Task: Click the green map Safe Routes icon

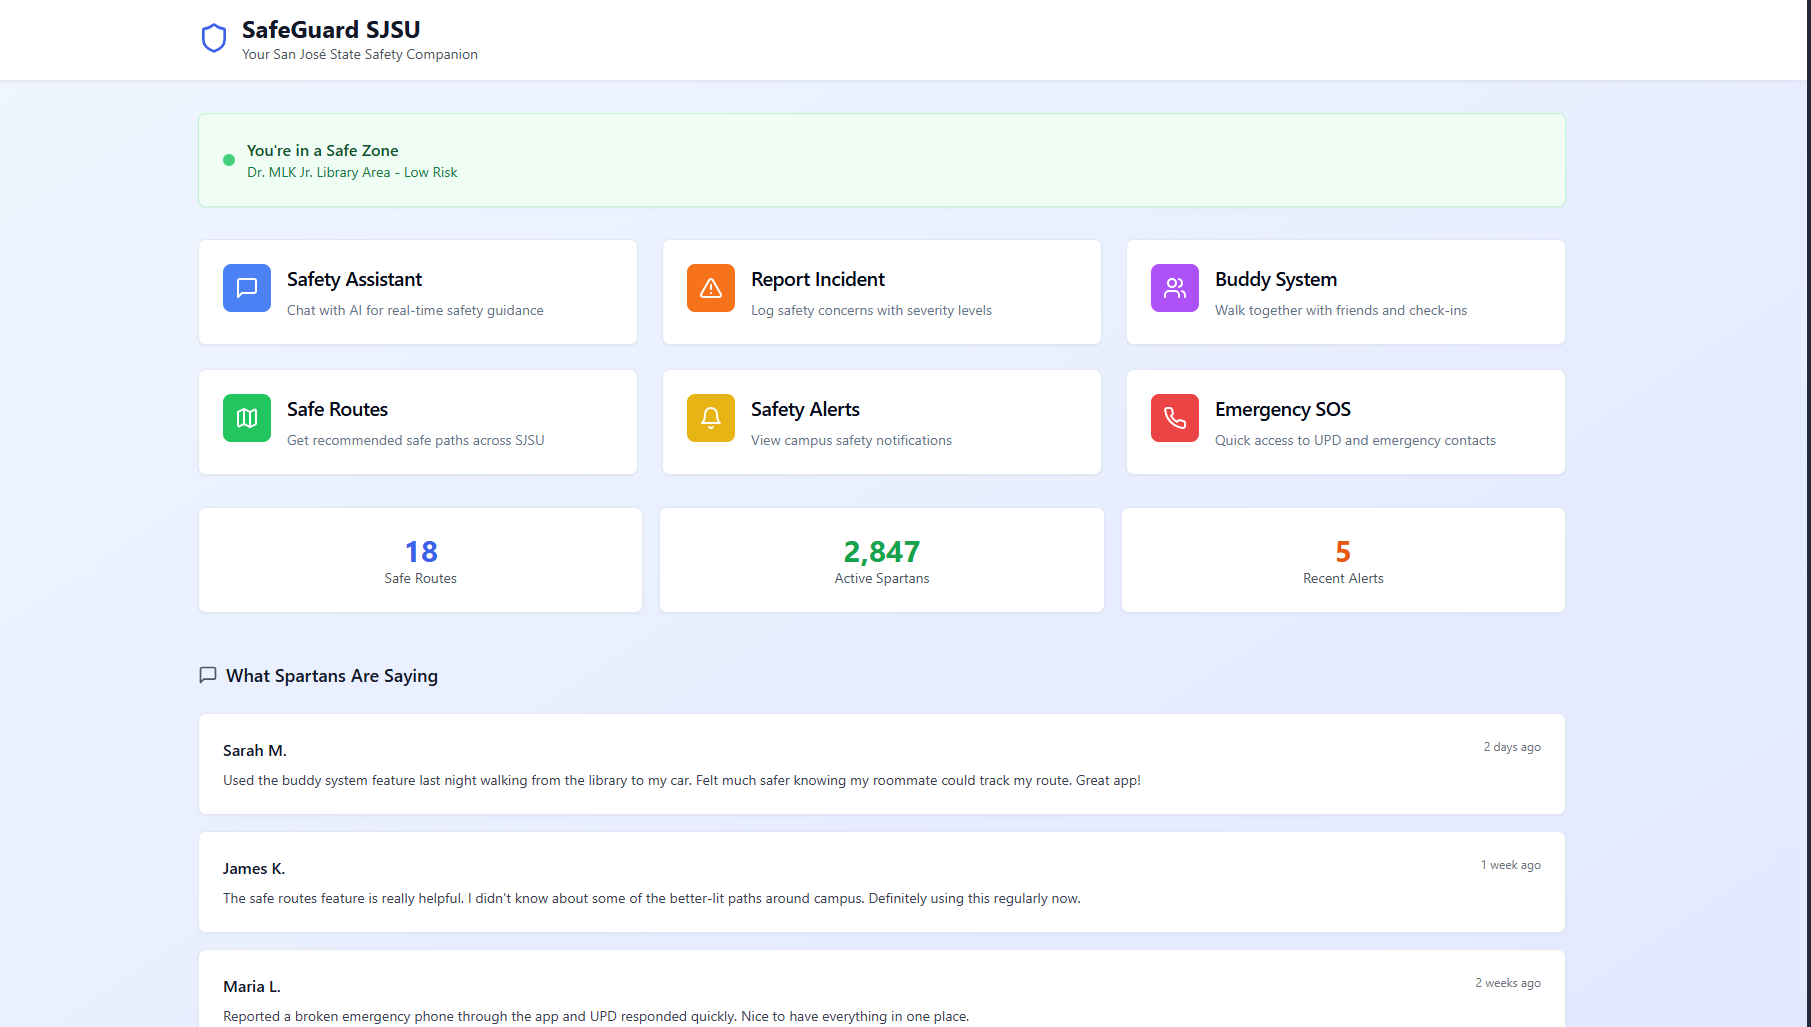Action: click(x=247, y=418)
